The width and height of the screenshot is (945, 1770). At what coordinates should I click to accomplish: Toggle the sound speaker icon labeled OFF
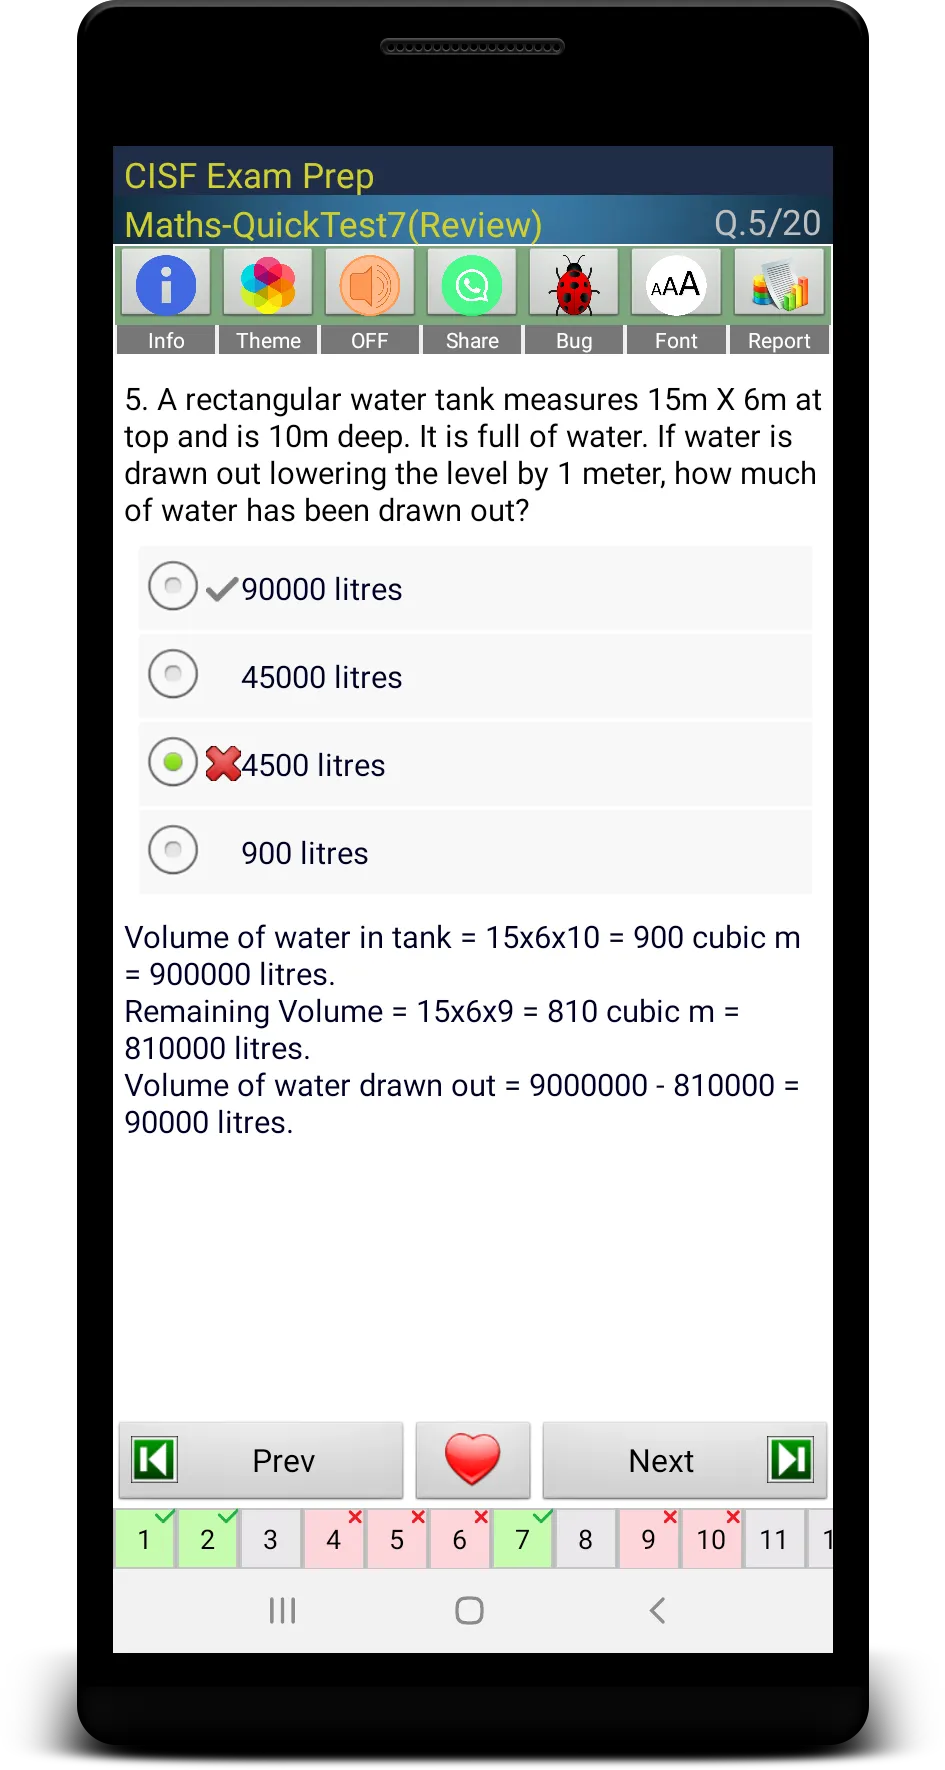click(370, 285)
